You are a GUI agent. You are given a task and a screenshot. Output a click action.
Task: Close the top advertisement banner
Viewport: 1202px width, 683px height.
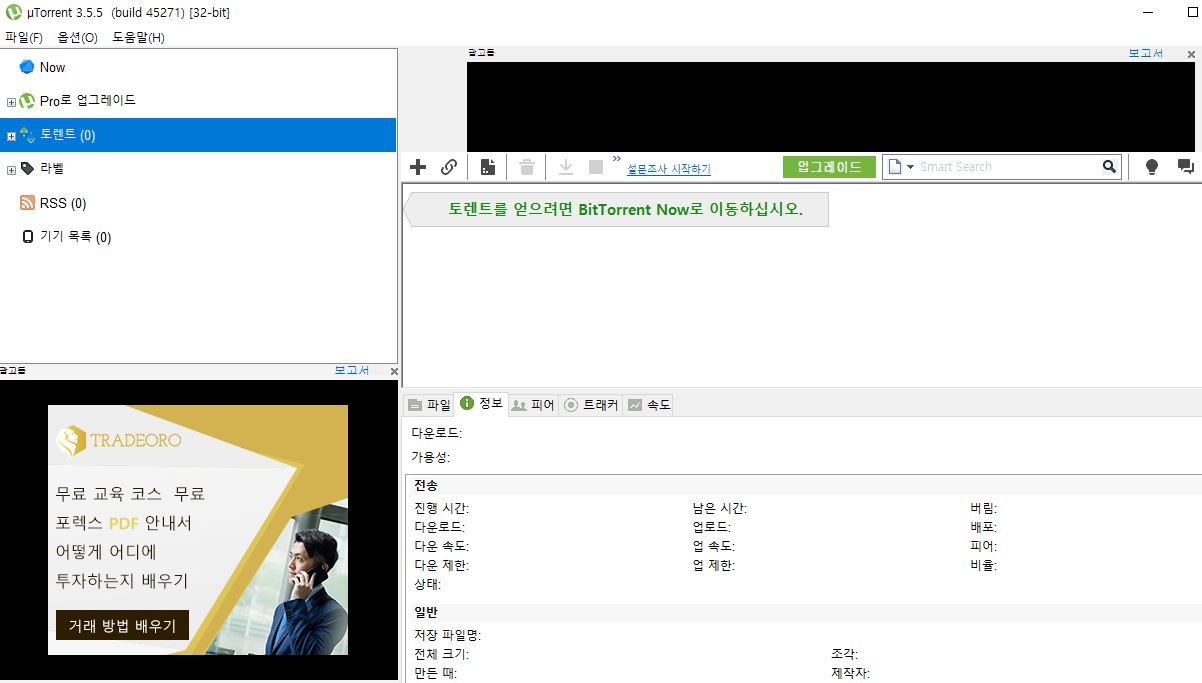[x=1191, y=53]
